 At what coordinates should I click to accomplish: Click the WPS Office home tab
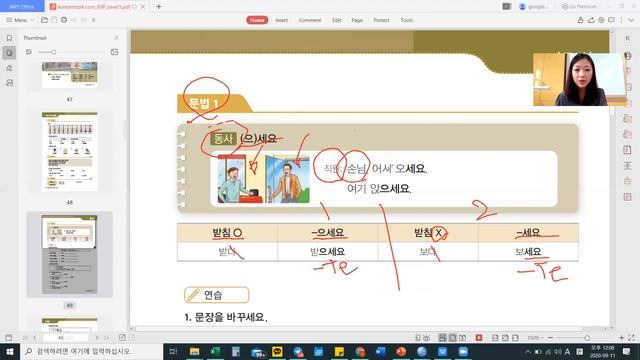[22, 7]
